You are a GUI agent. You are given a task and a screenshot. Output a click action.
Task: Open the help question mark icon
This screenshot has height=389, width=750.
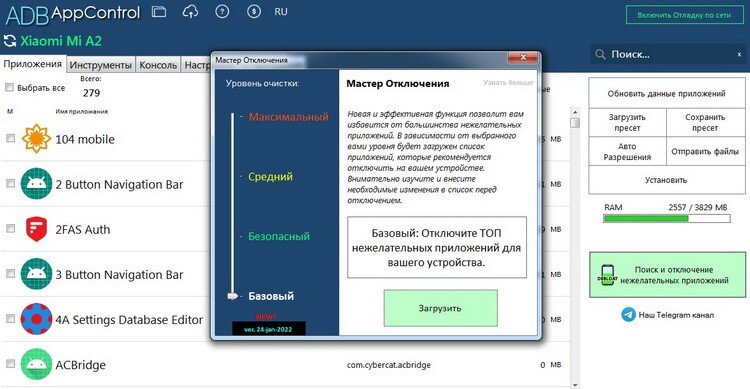click(x=222, y=12)
